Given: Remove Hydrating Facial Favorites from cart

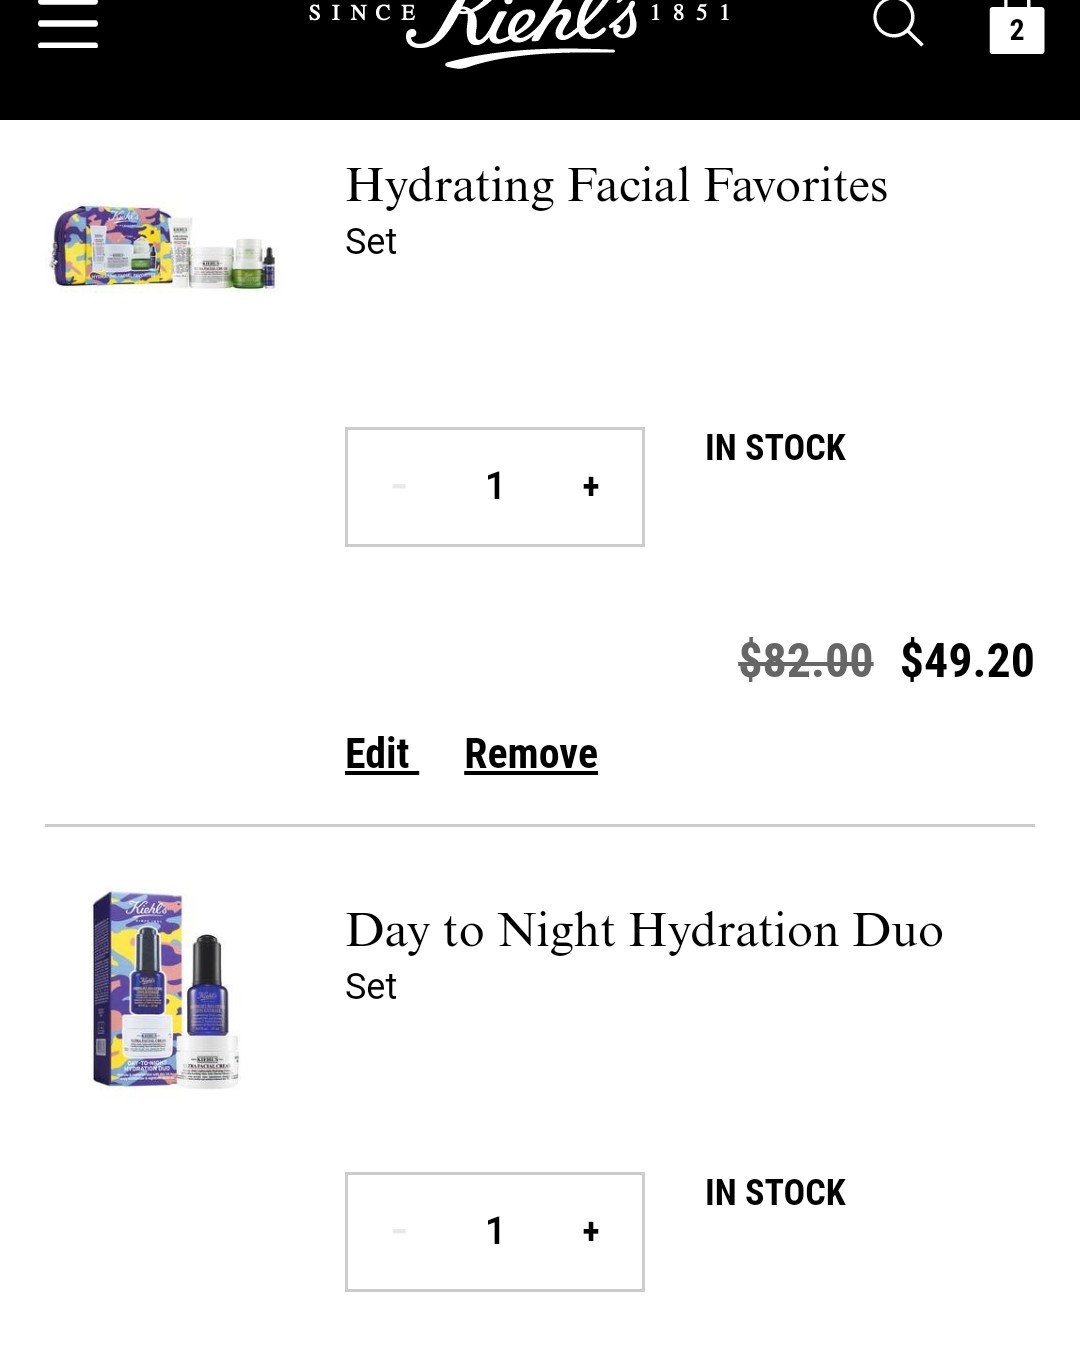Looking at the screenshot, I should point(531,754).
